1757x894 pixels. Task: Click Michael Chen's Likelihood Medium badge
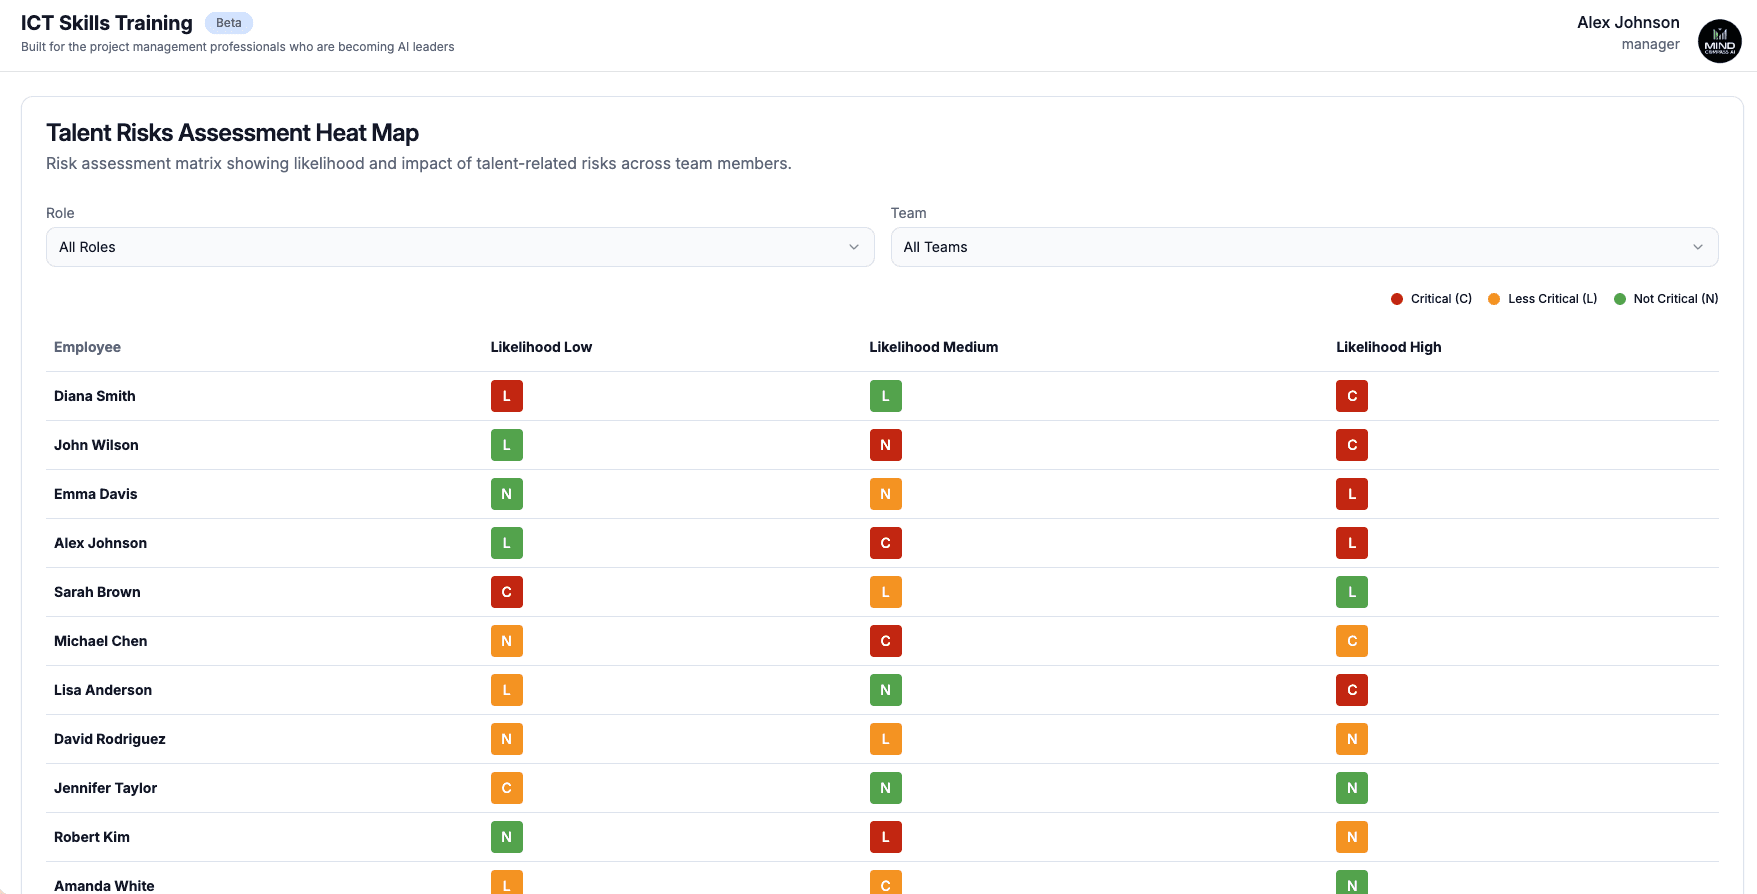pyautogui.click(x=886, y=641)
